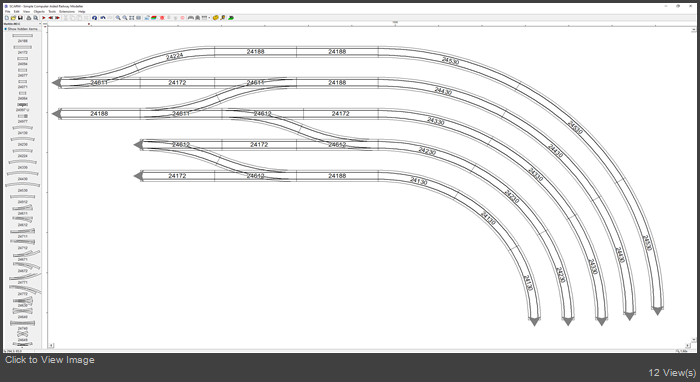The height and width of the screenshot is (382, 700).
Task: Click the Click to View Image link
Action: [50, 360]
